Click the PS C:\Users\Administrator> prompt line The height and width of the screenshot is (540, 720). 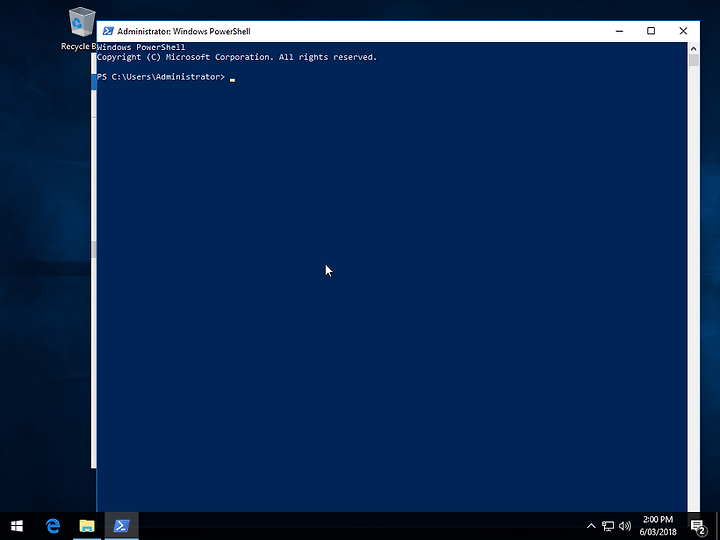click(x=161, y=77)
